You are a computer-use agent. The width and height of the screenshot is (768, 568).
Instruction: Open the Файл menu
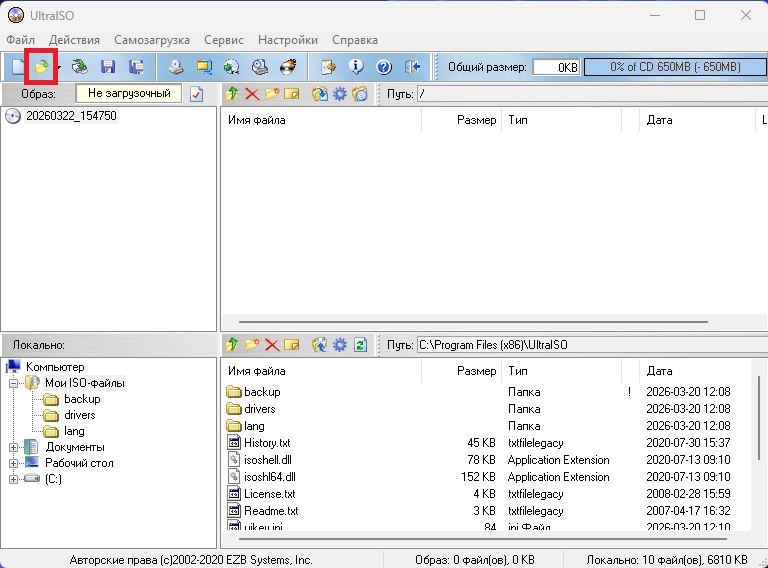click(20, 40)
